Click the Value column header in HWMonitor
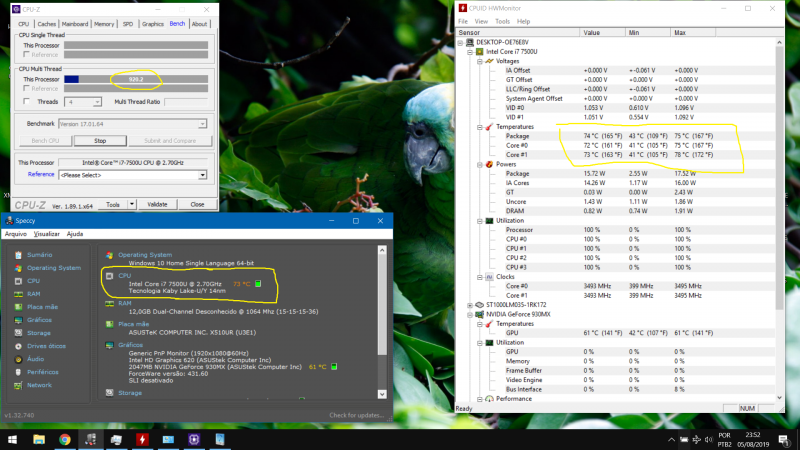The width and height of the screenshot is (800, 450). [603, 33]
